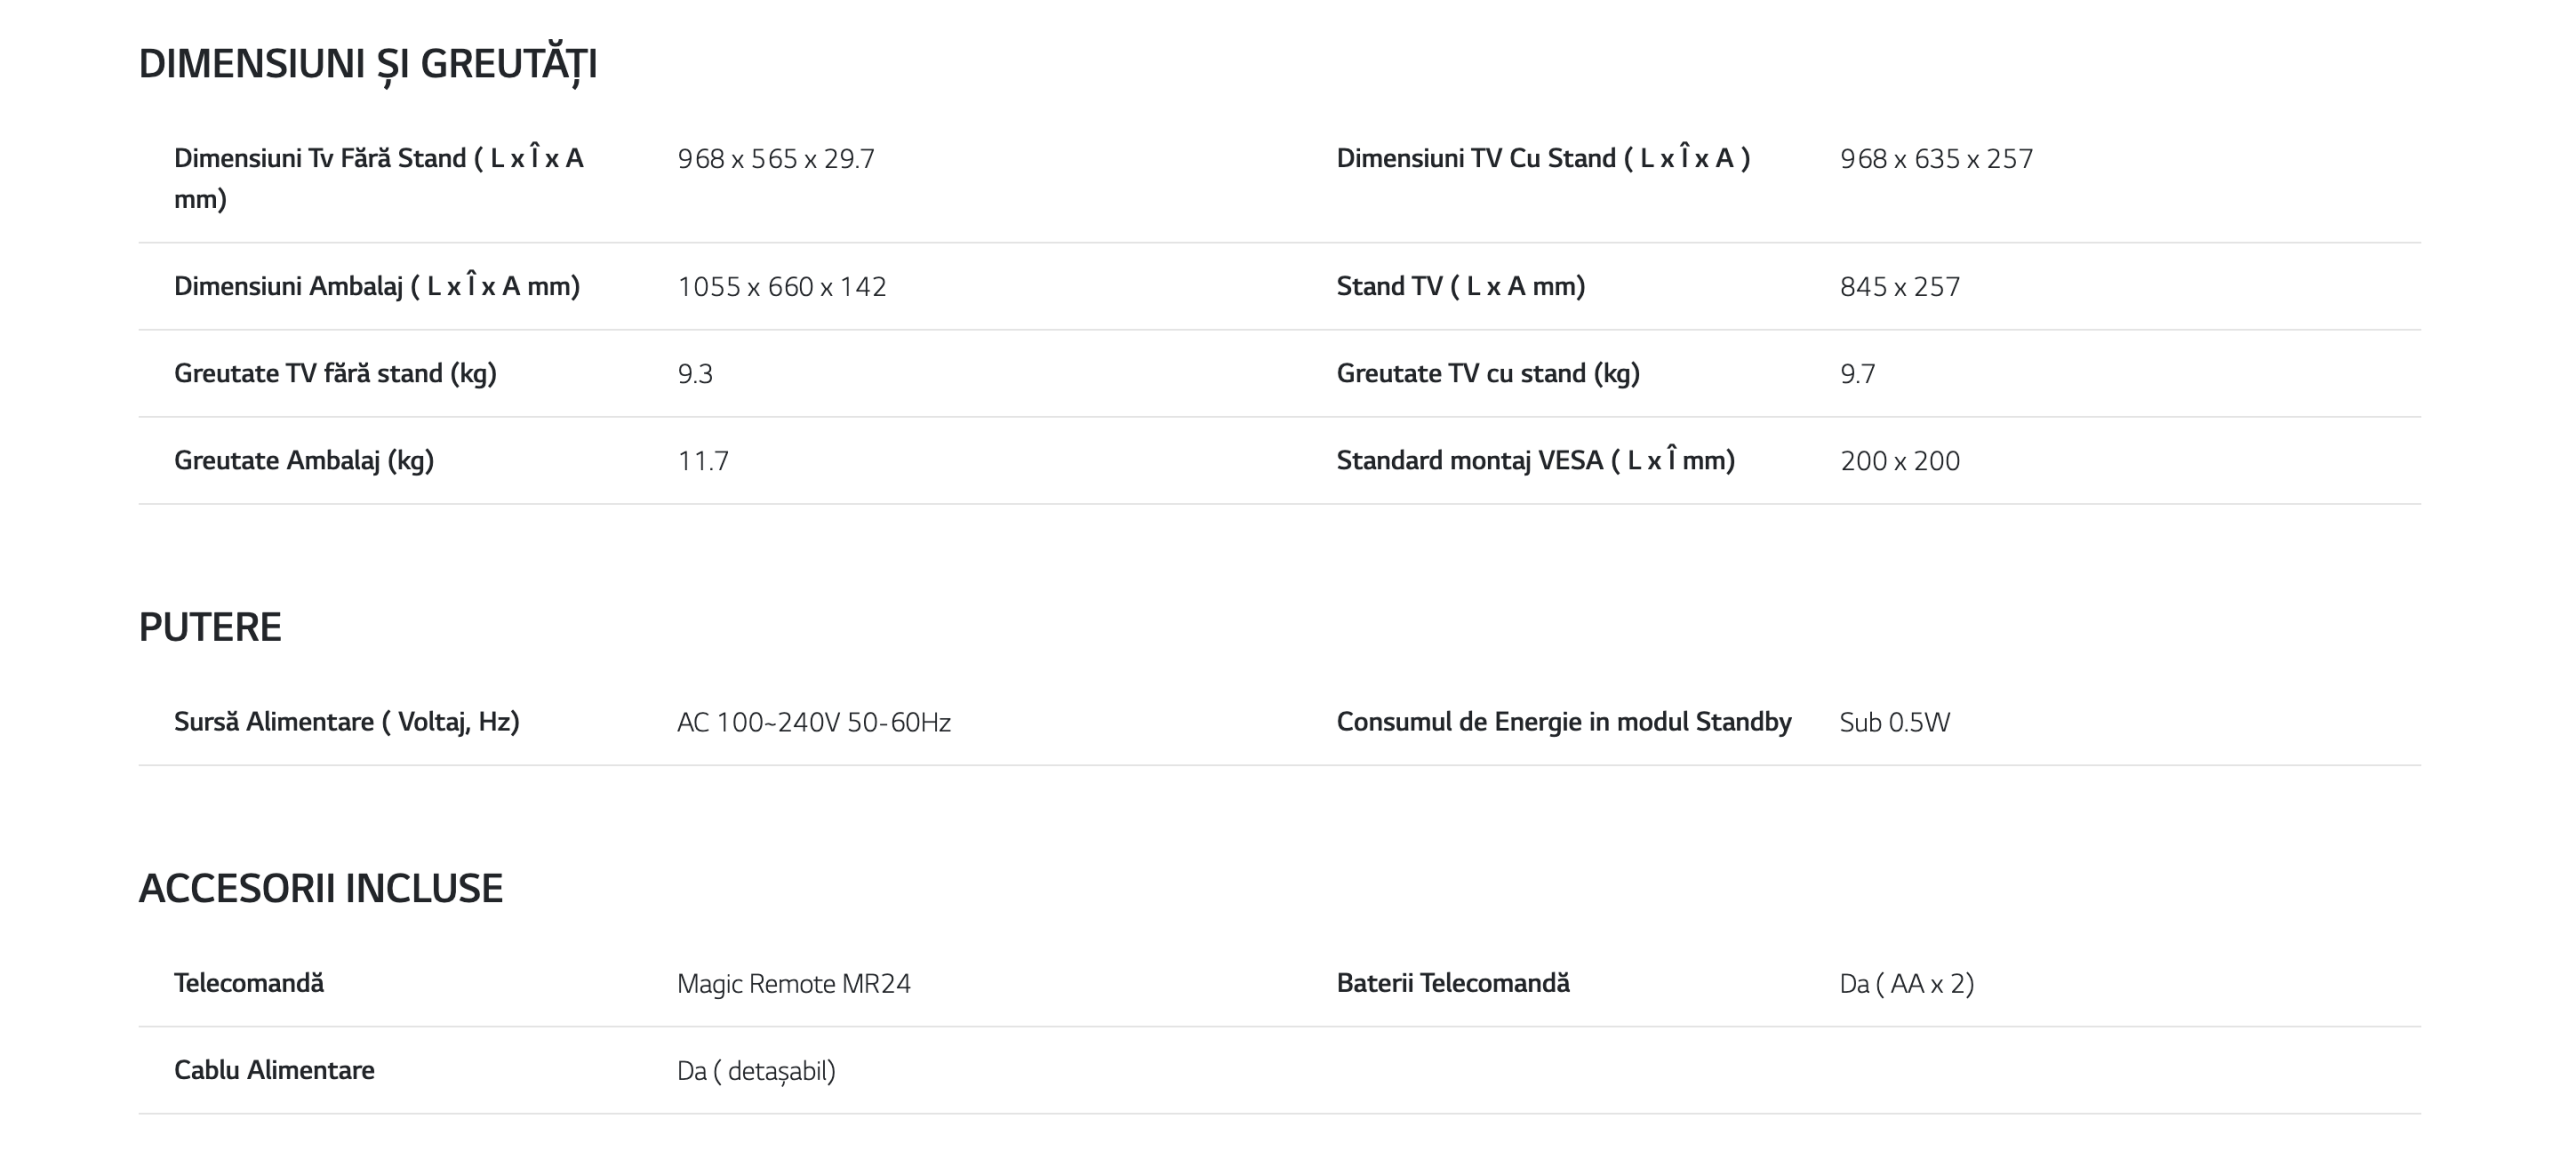Select the Dimensiuni Ambalaj label

click(377, 286)
